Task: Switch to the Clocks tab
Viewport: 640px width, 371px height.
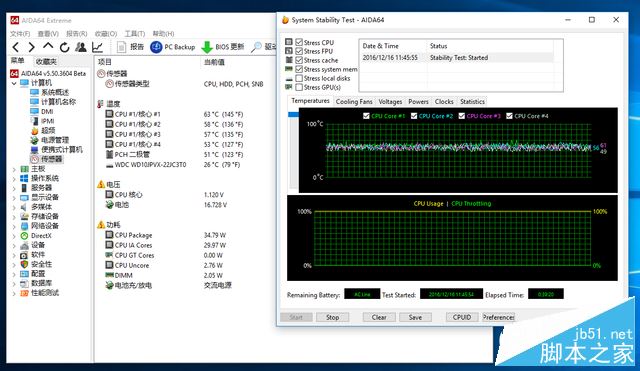Action: click(444, 102)
